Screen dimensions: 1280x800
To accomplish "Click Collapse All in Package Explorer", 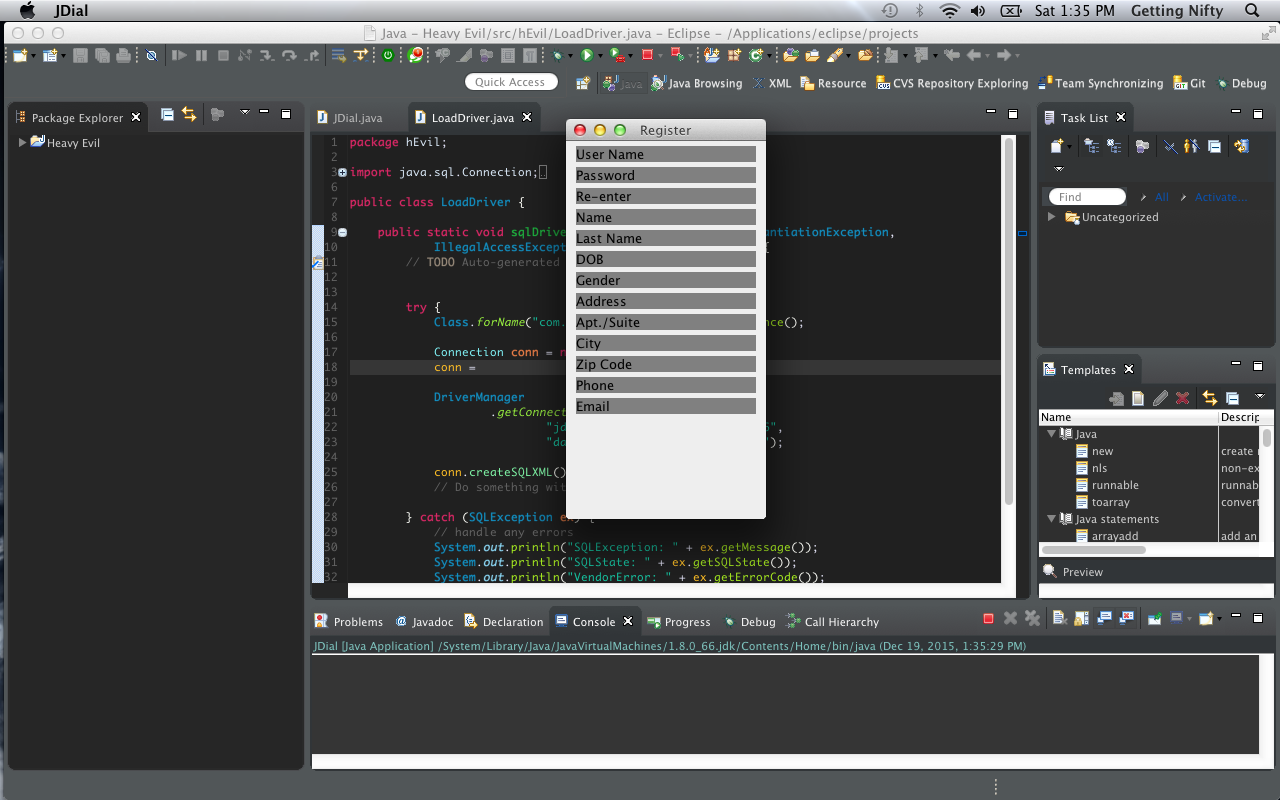I will [x=167, y=115].
